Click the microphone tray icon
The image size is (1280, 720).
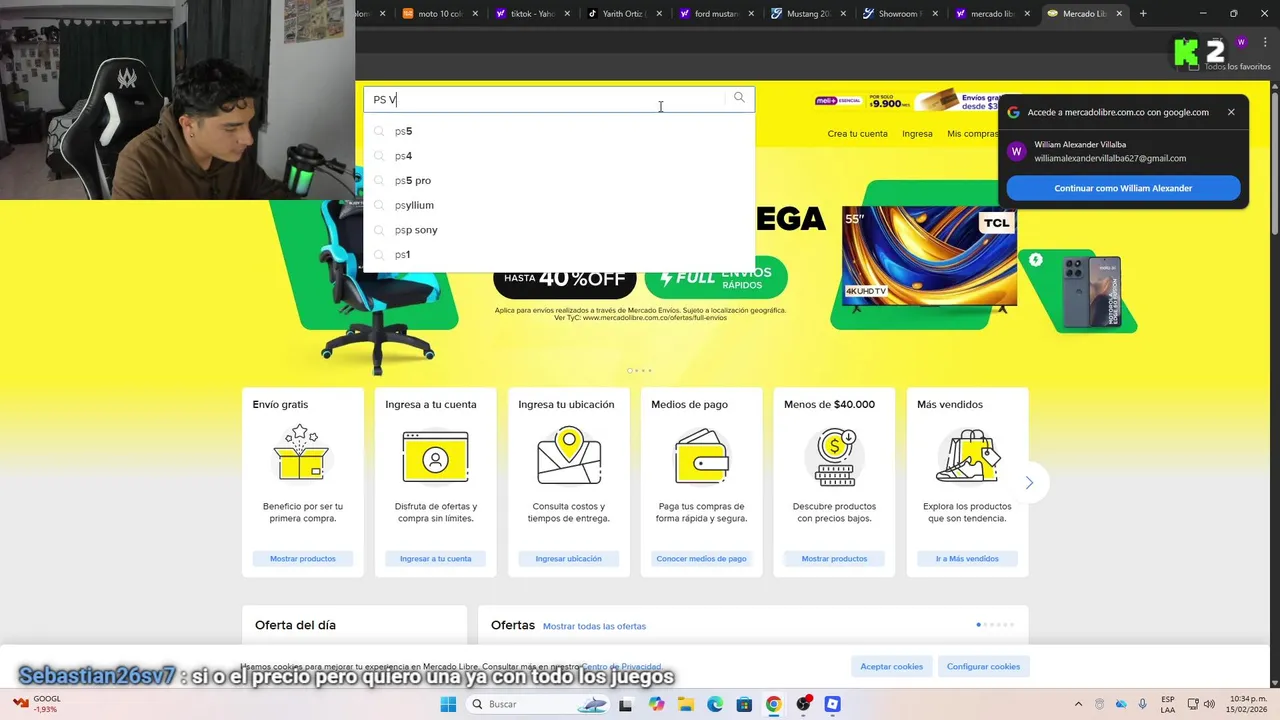tap(1142, 704)
